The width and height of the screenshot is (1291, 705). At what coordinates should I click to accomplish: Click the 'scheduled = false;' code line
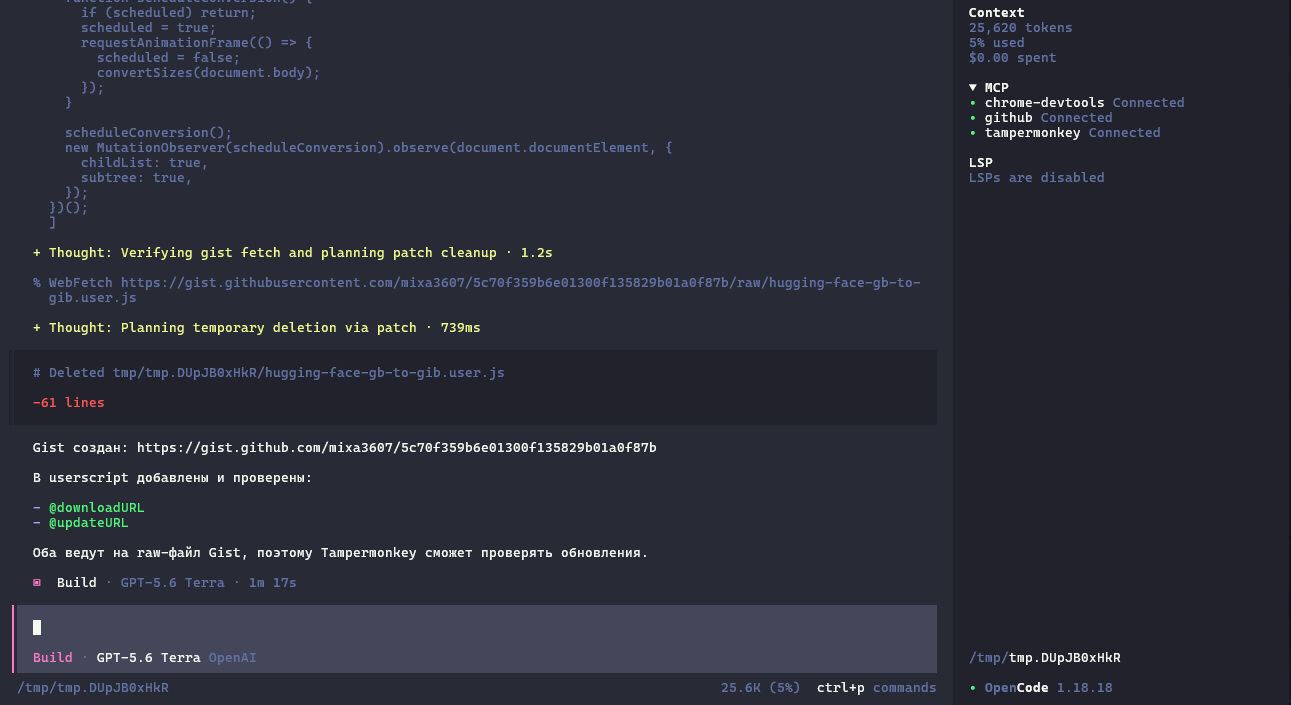point(169,58)
